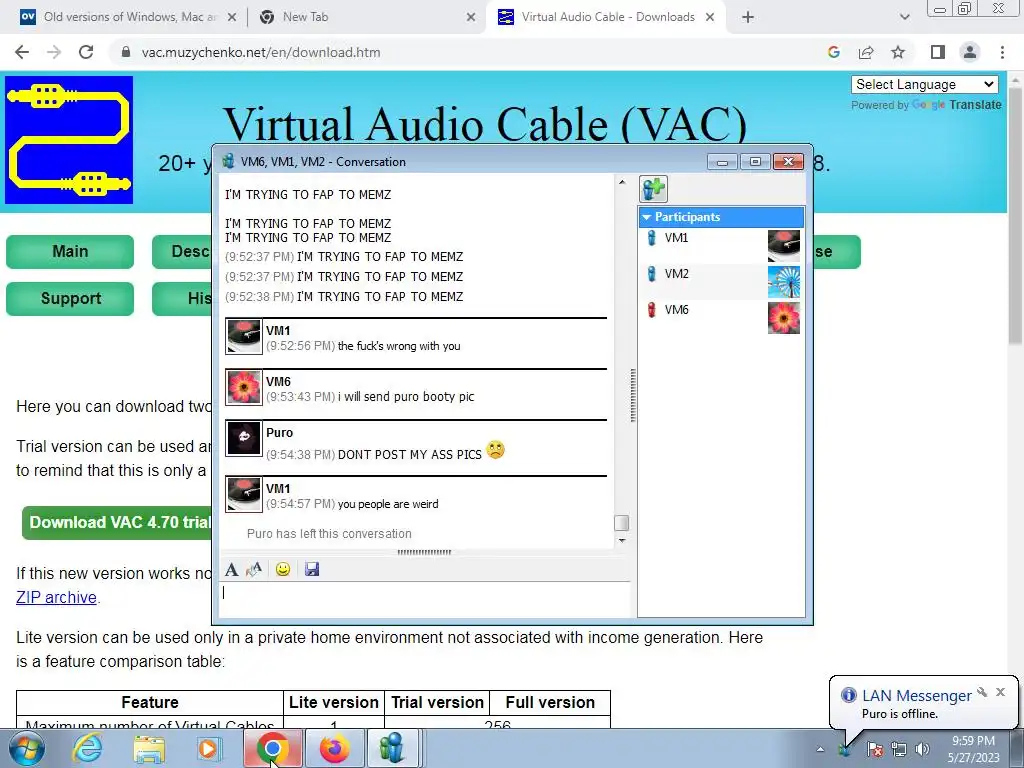Click the conversation scrollbar up arrow
1024x768 pixels.
point(622,182)
